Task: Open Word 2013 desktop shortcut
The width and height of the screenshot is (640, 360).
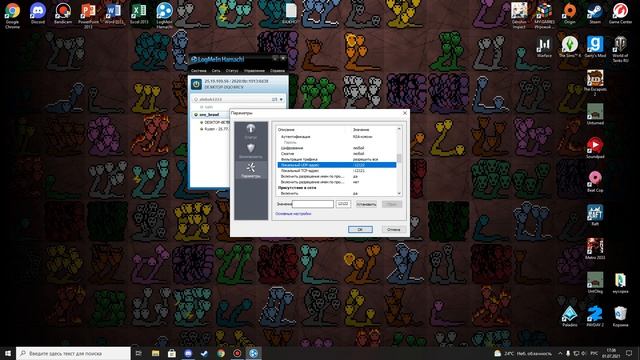Action: [113, 13]
